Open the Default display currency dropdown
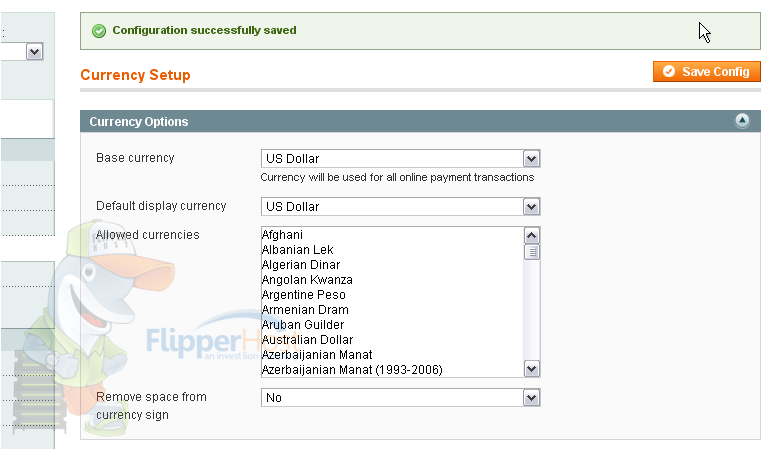776x450 pixels. point(400,206)
